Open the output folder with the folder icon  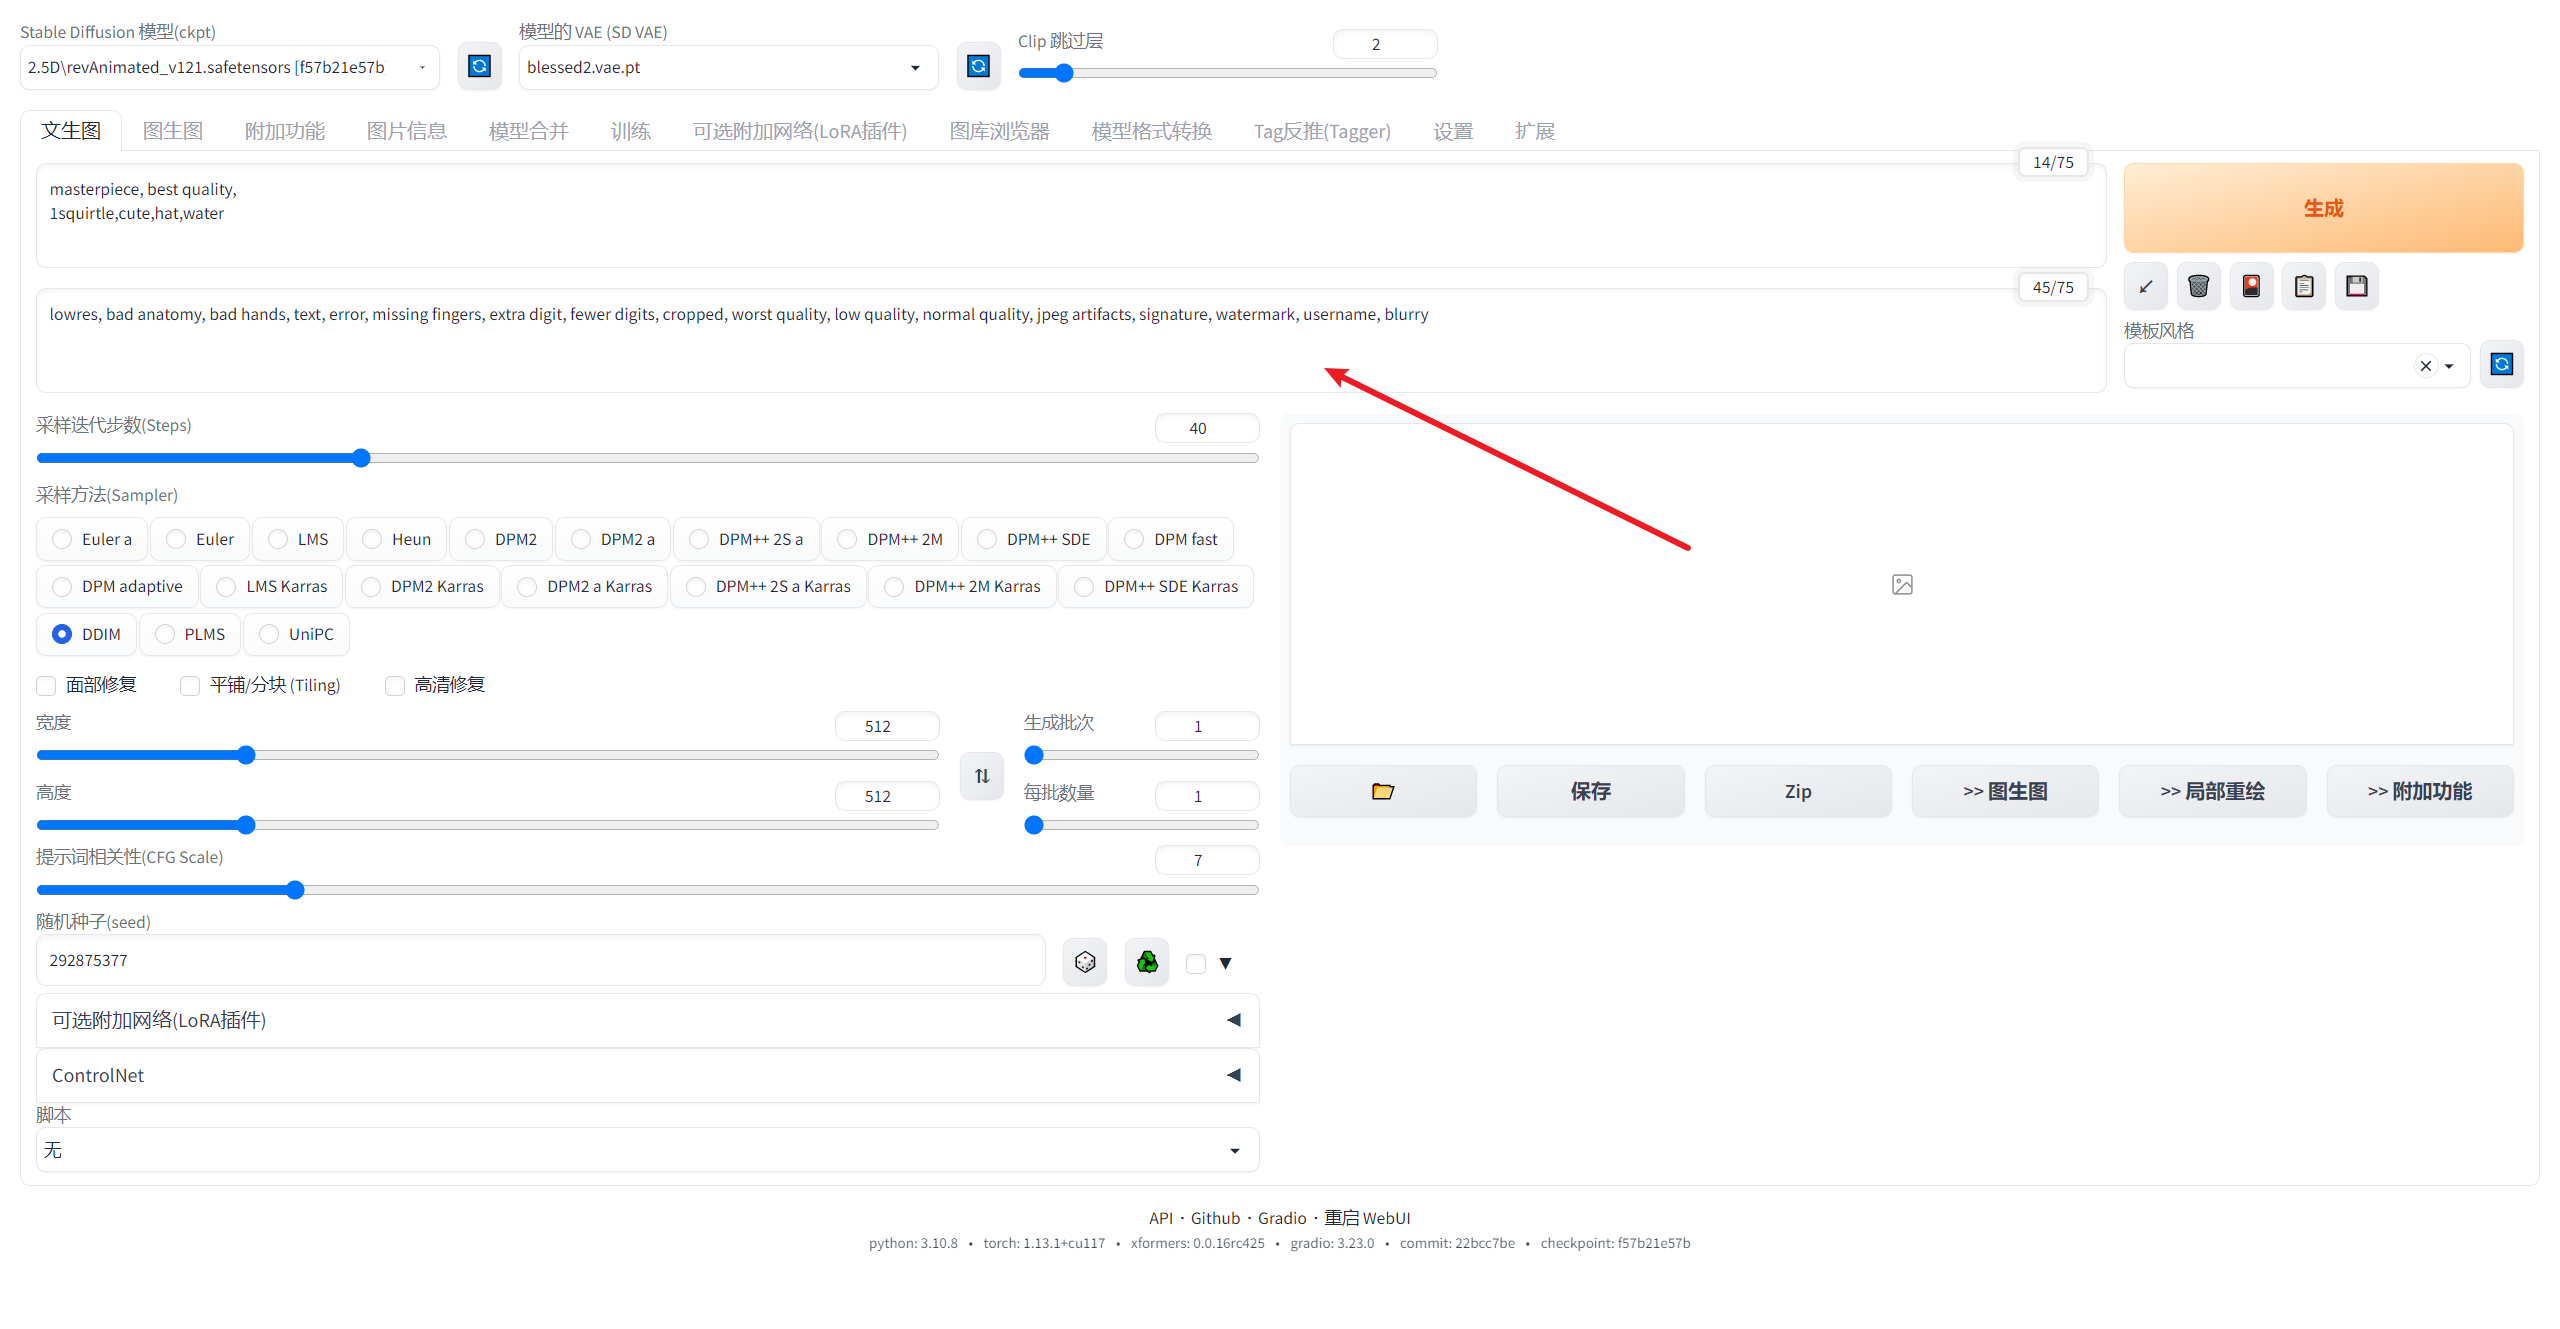tap(1382, 791)
